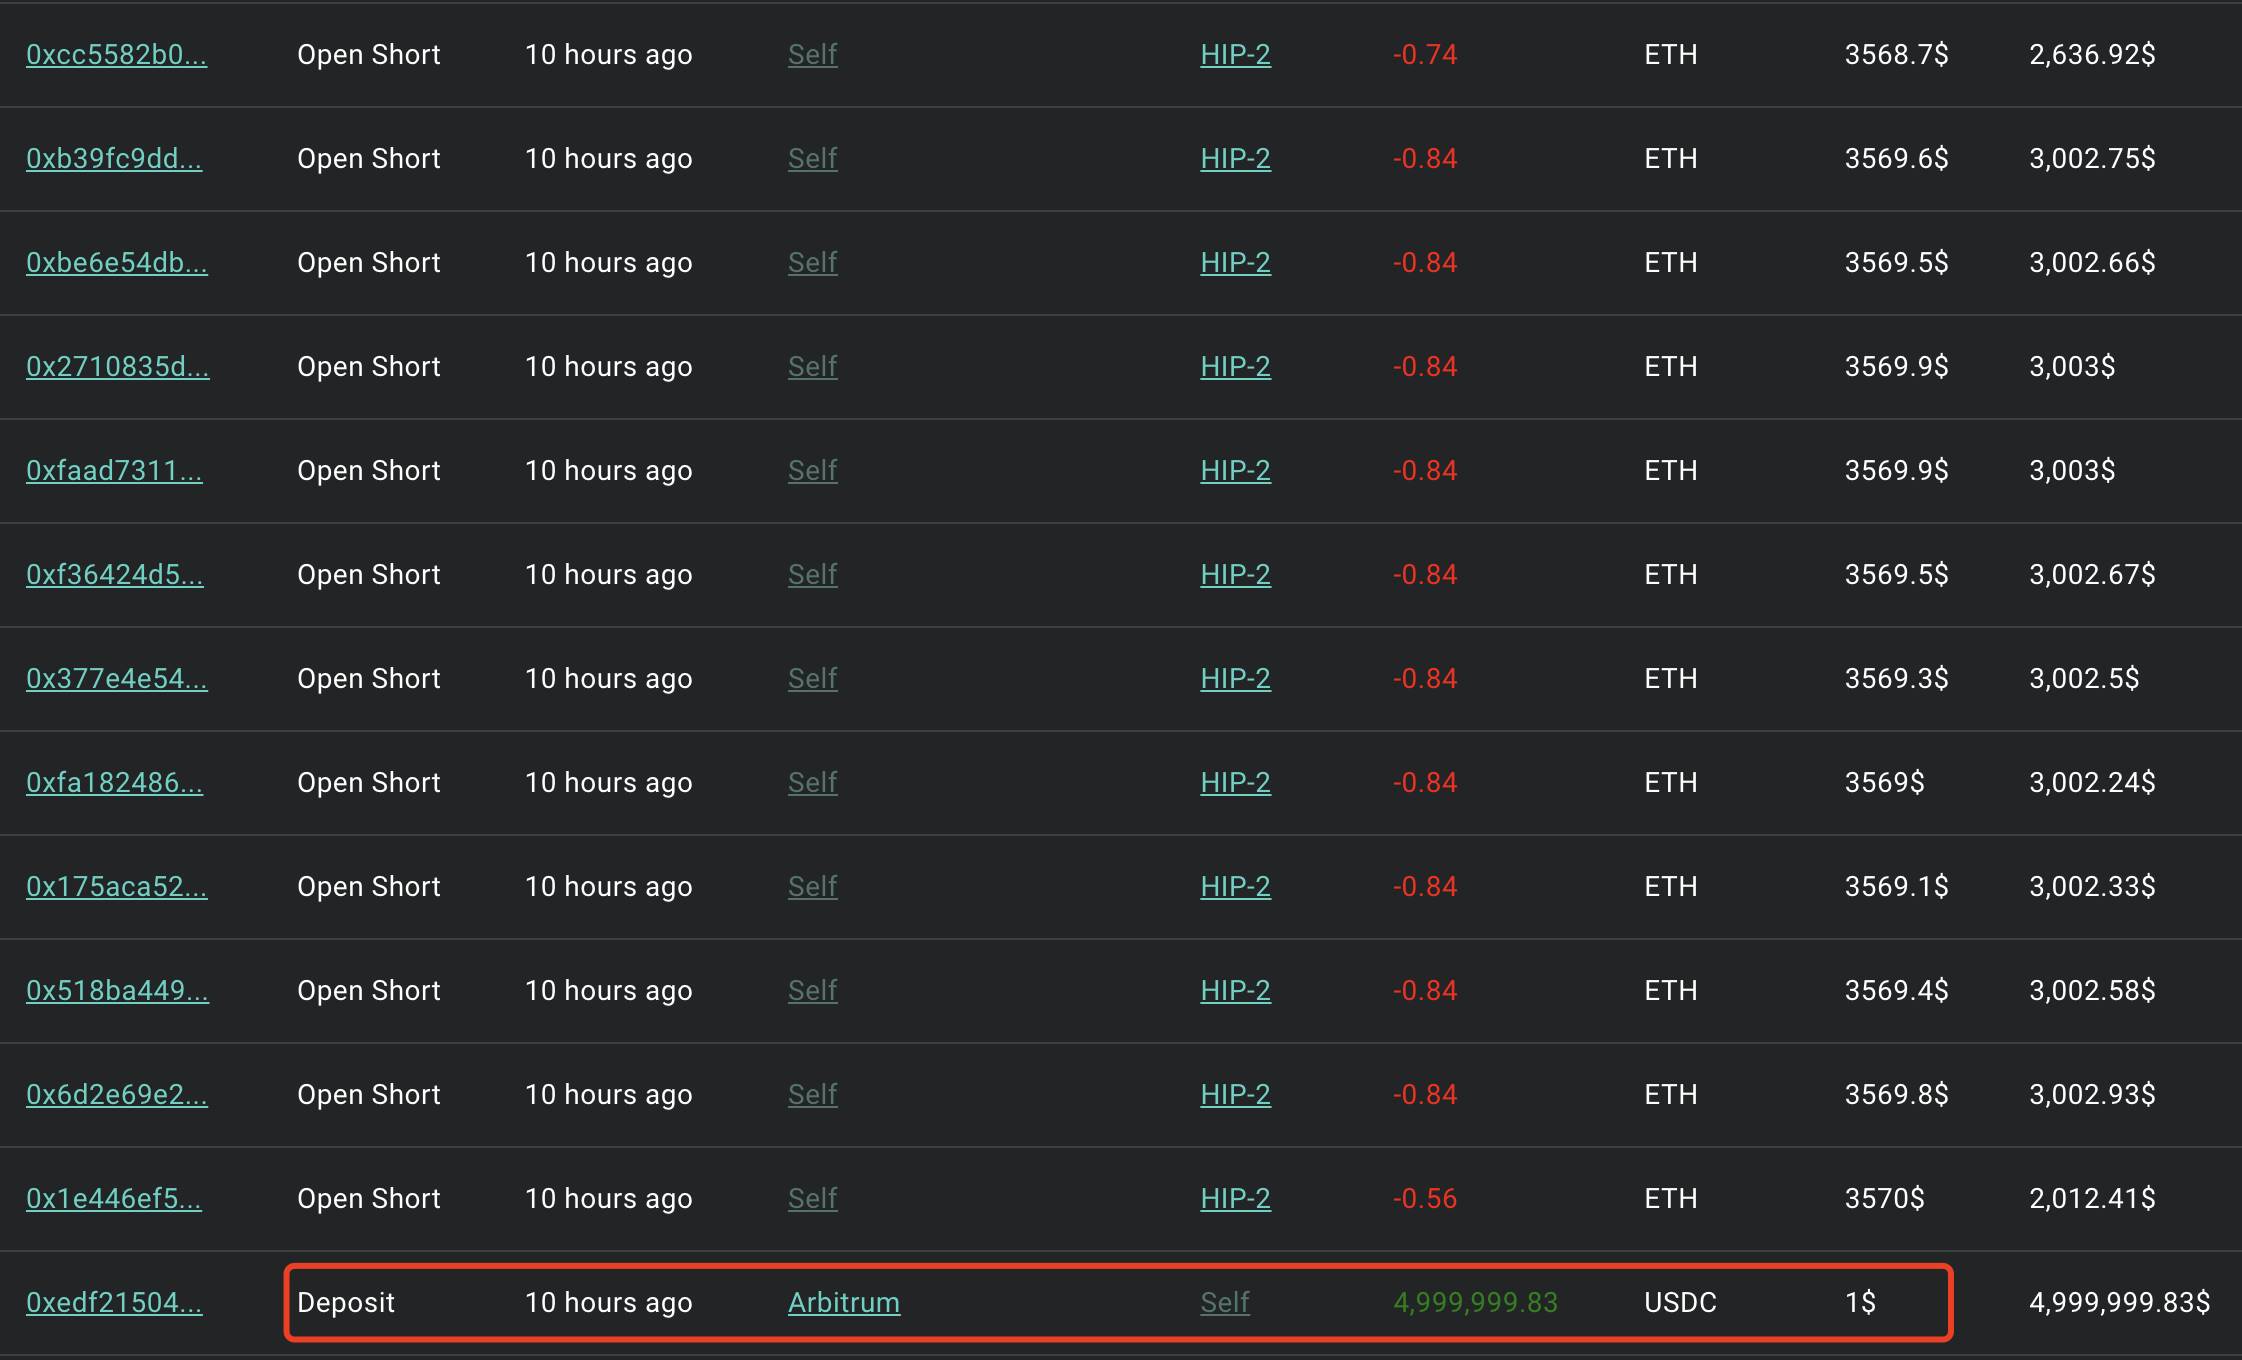
Task: Open transaction hash 0xb39fc9dd...
Action: (x=114, y=158)
